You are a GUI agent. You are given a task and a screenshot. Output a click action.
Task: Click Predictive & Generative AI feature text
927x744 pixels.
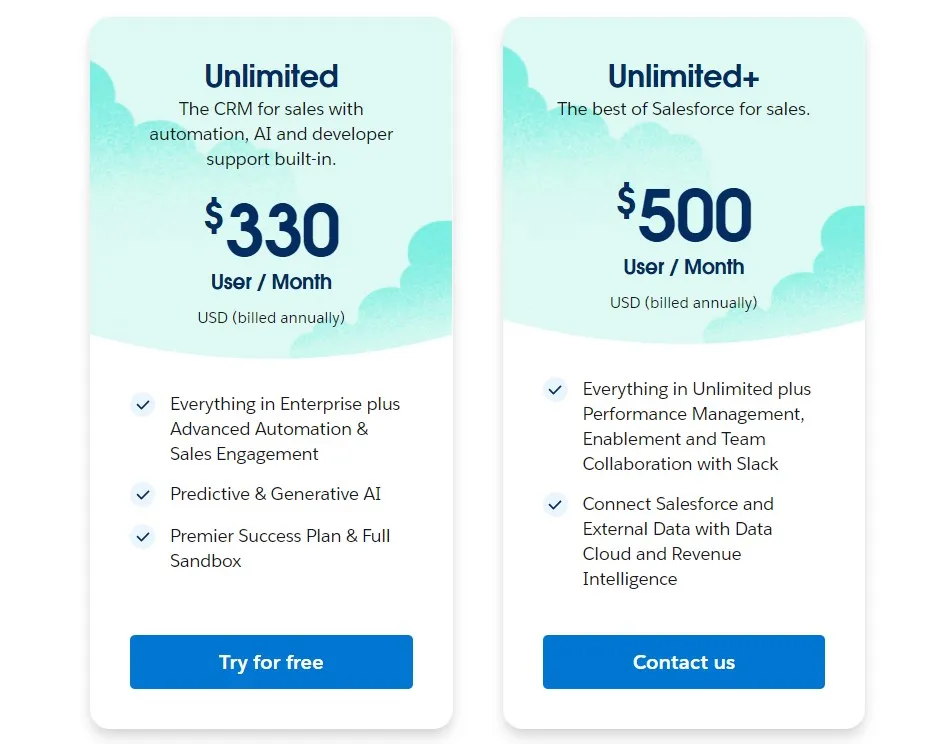click(x=275, y=494)
